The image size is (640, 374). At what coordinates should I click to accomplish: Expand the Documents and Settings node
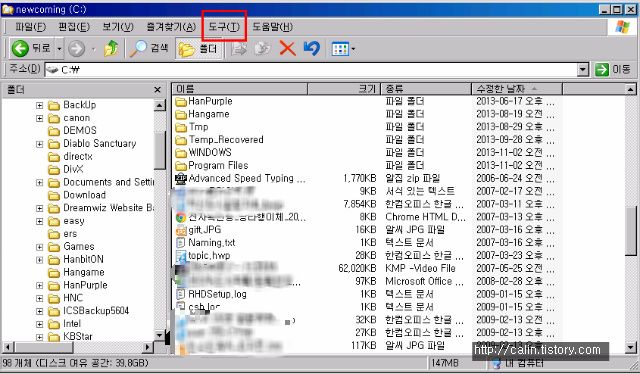(39, 183)
